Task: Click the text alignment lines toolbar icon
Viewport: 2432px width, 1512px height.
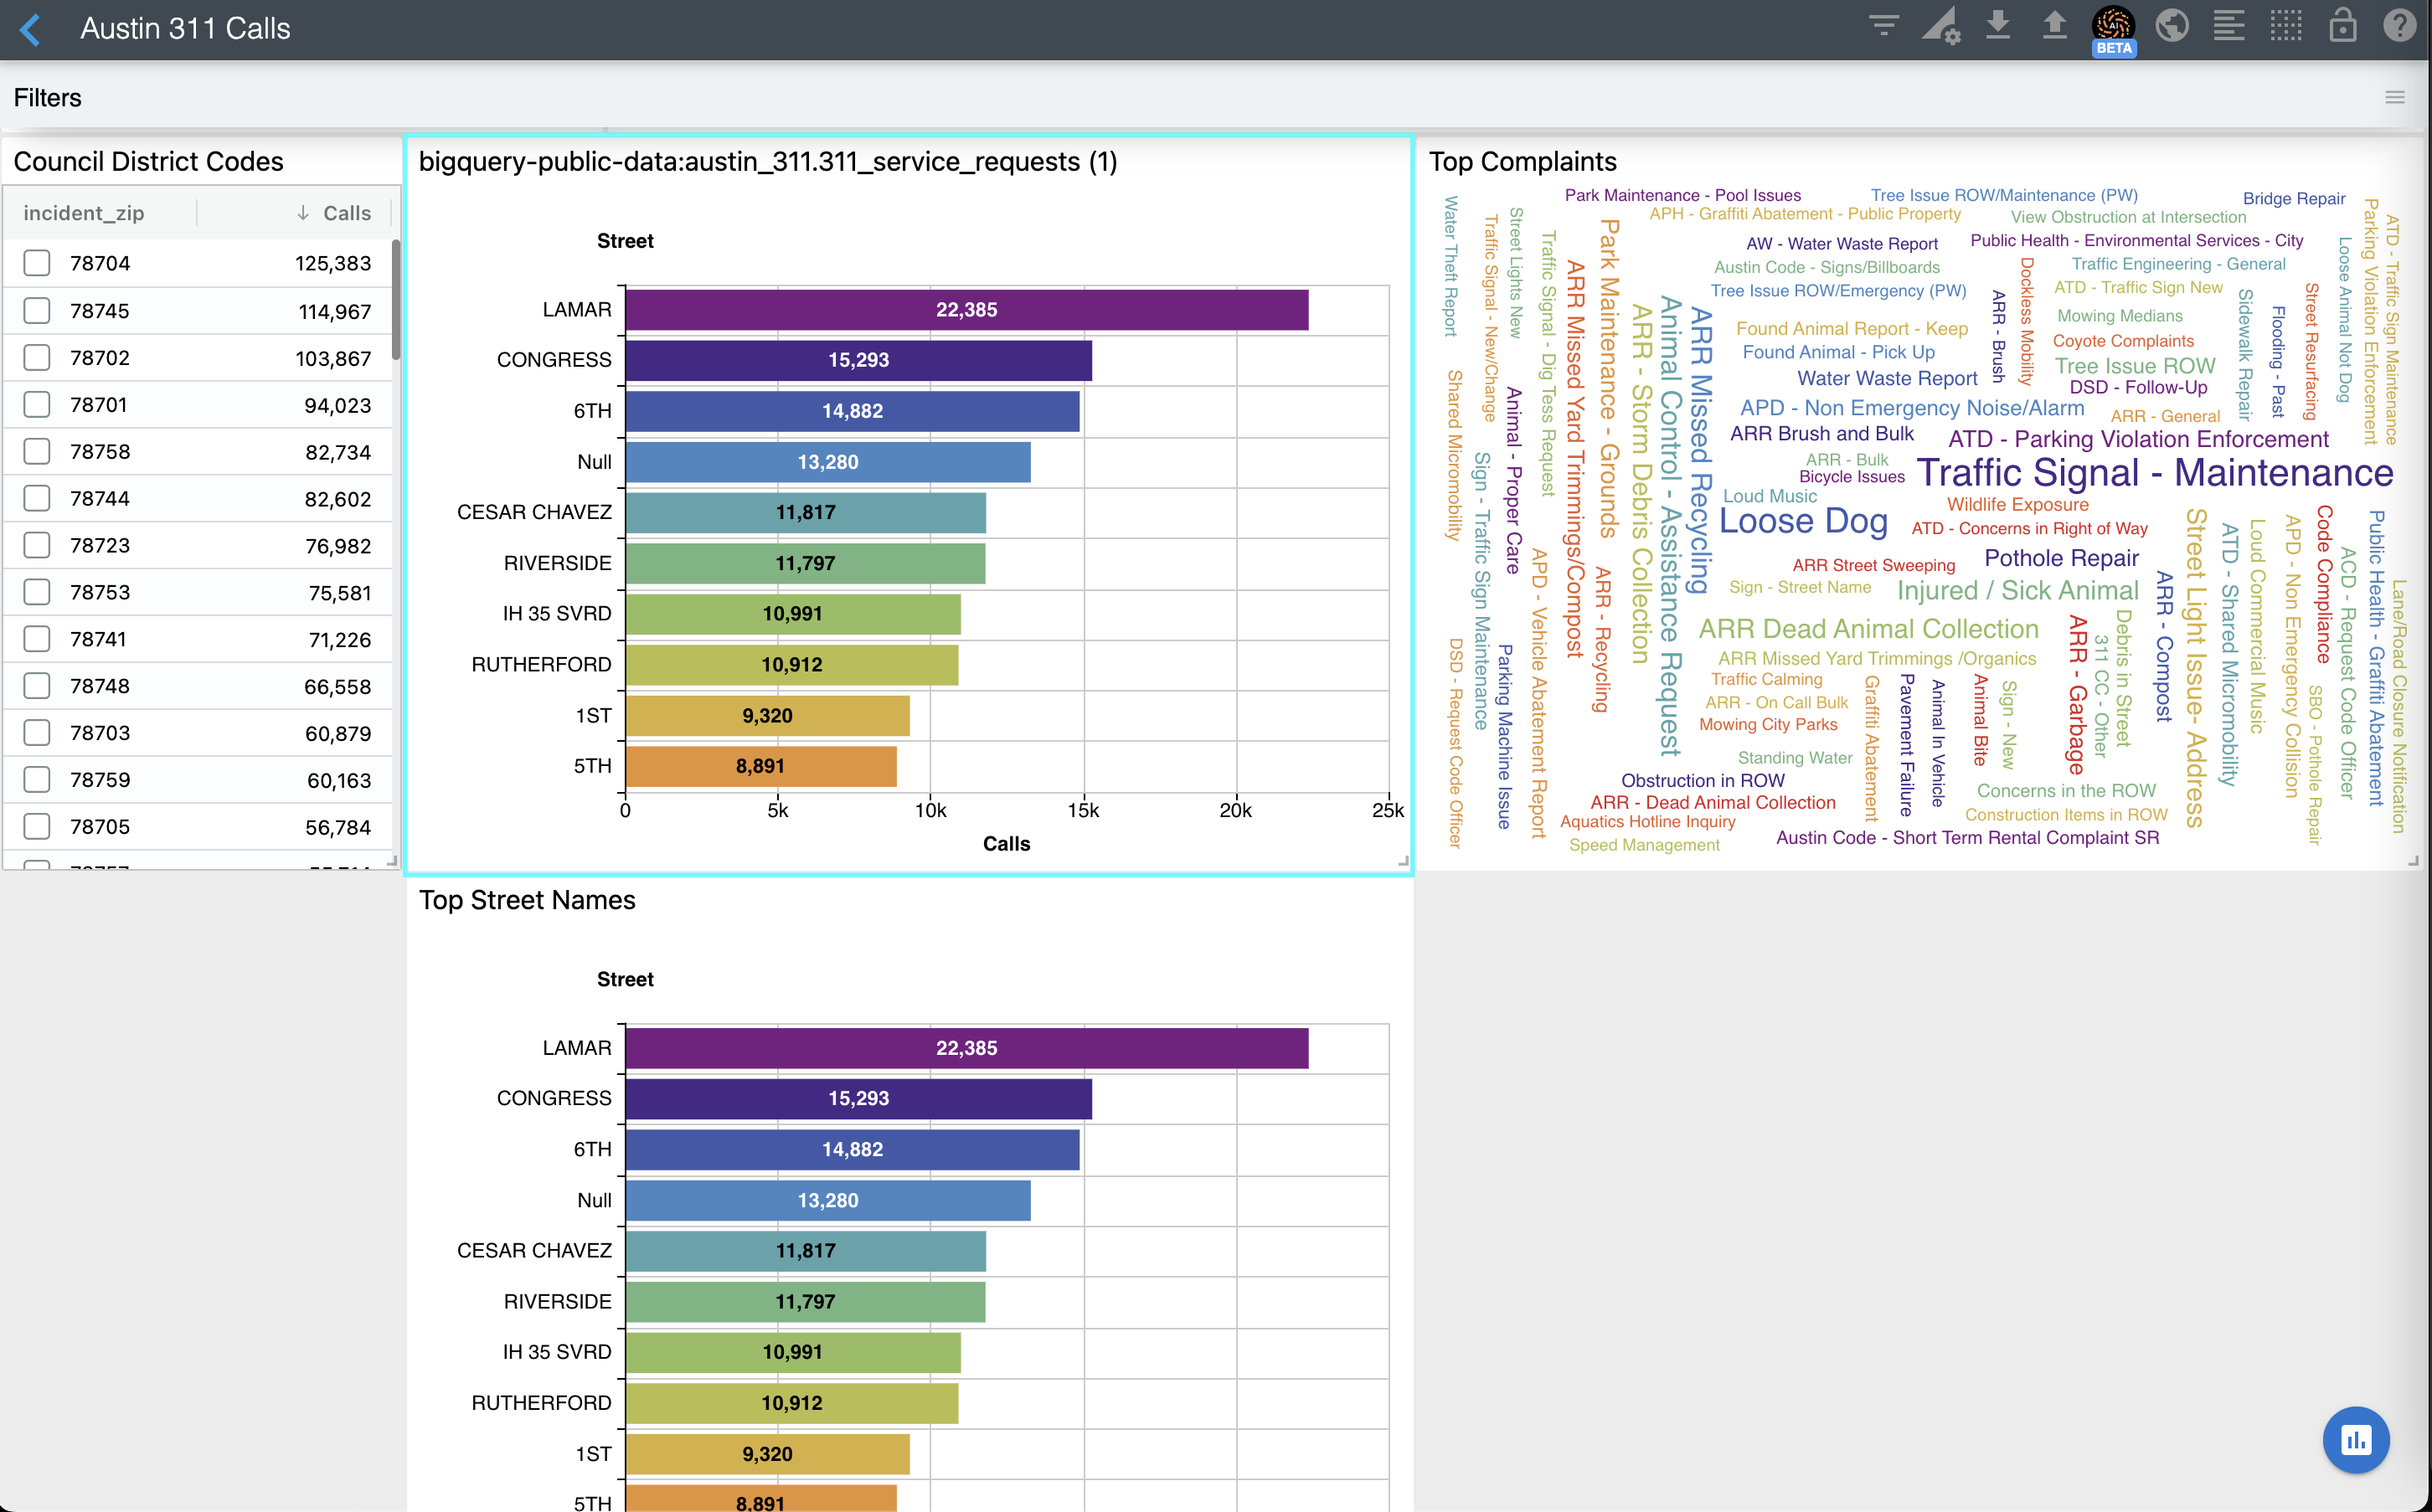Action: tap(2228, 25)
